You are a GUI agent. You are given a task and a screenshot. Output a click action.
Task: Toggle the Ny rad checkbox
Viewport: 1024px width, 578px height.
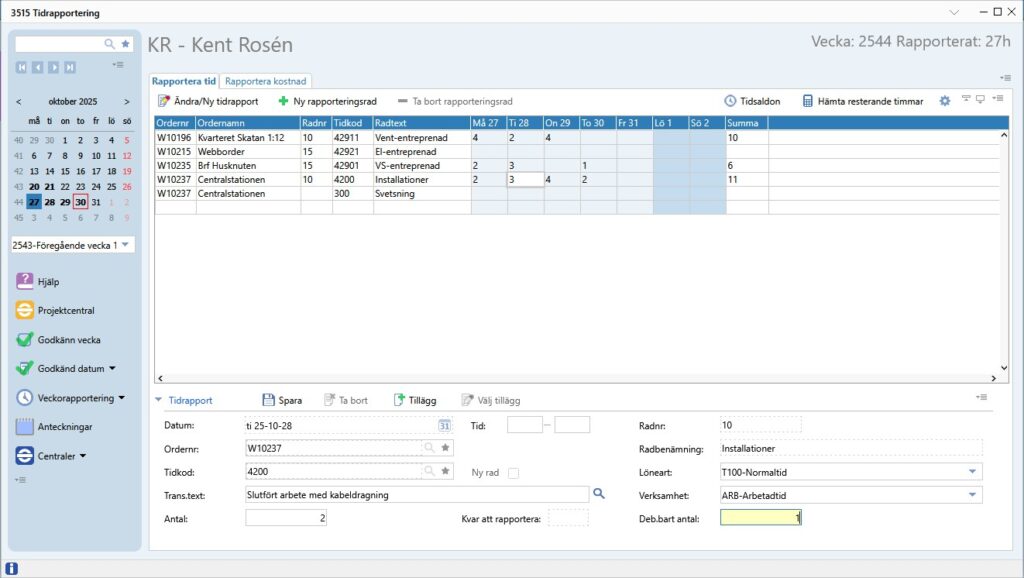coord(513,472)
